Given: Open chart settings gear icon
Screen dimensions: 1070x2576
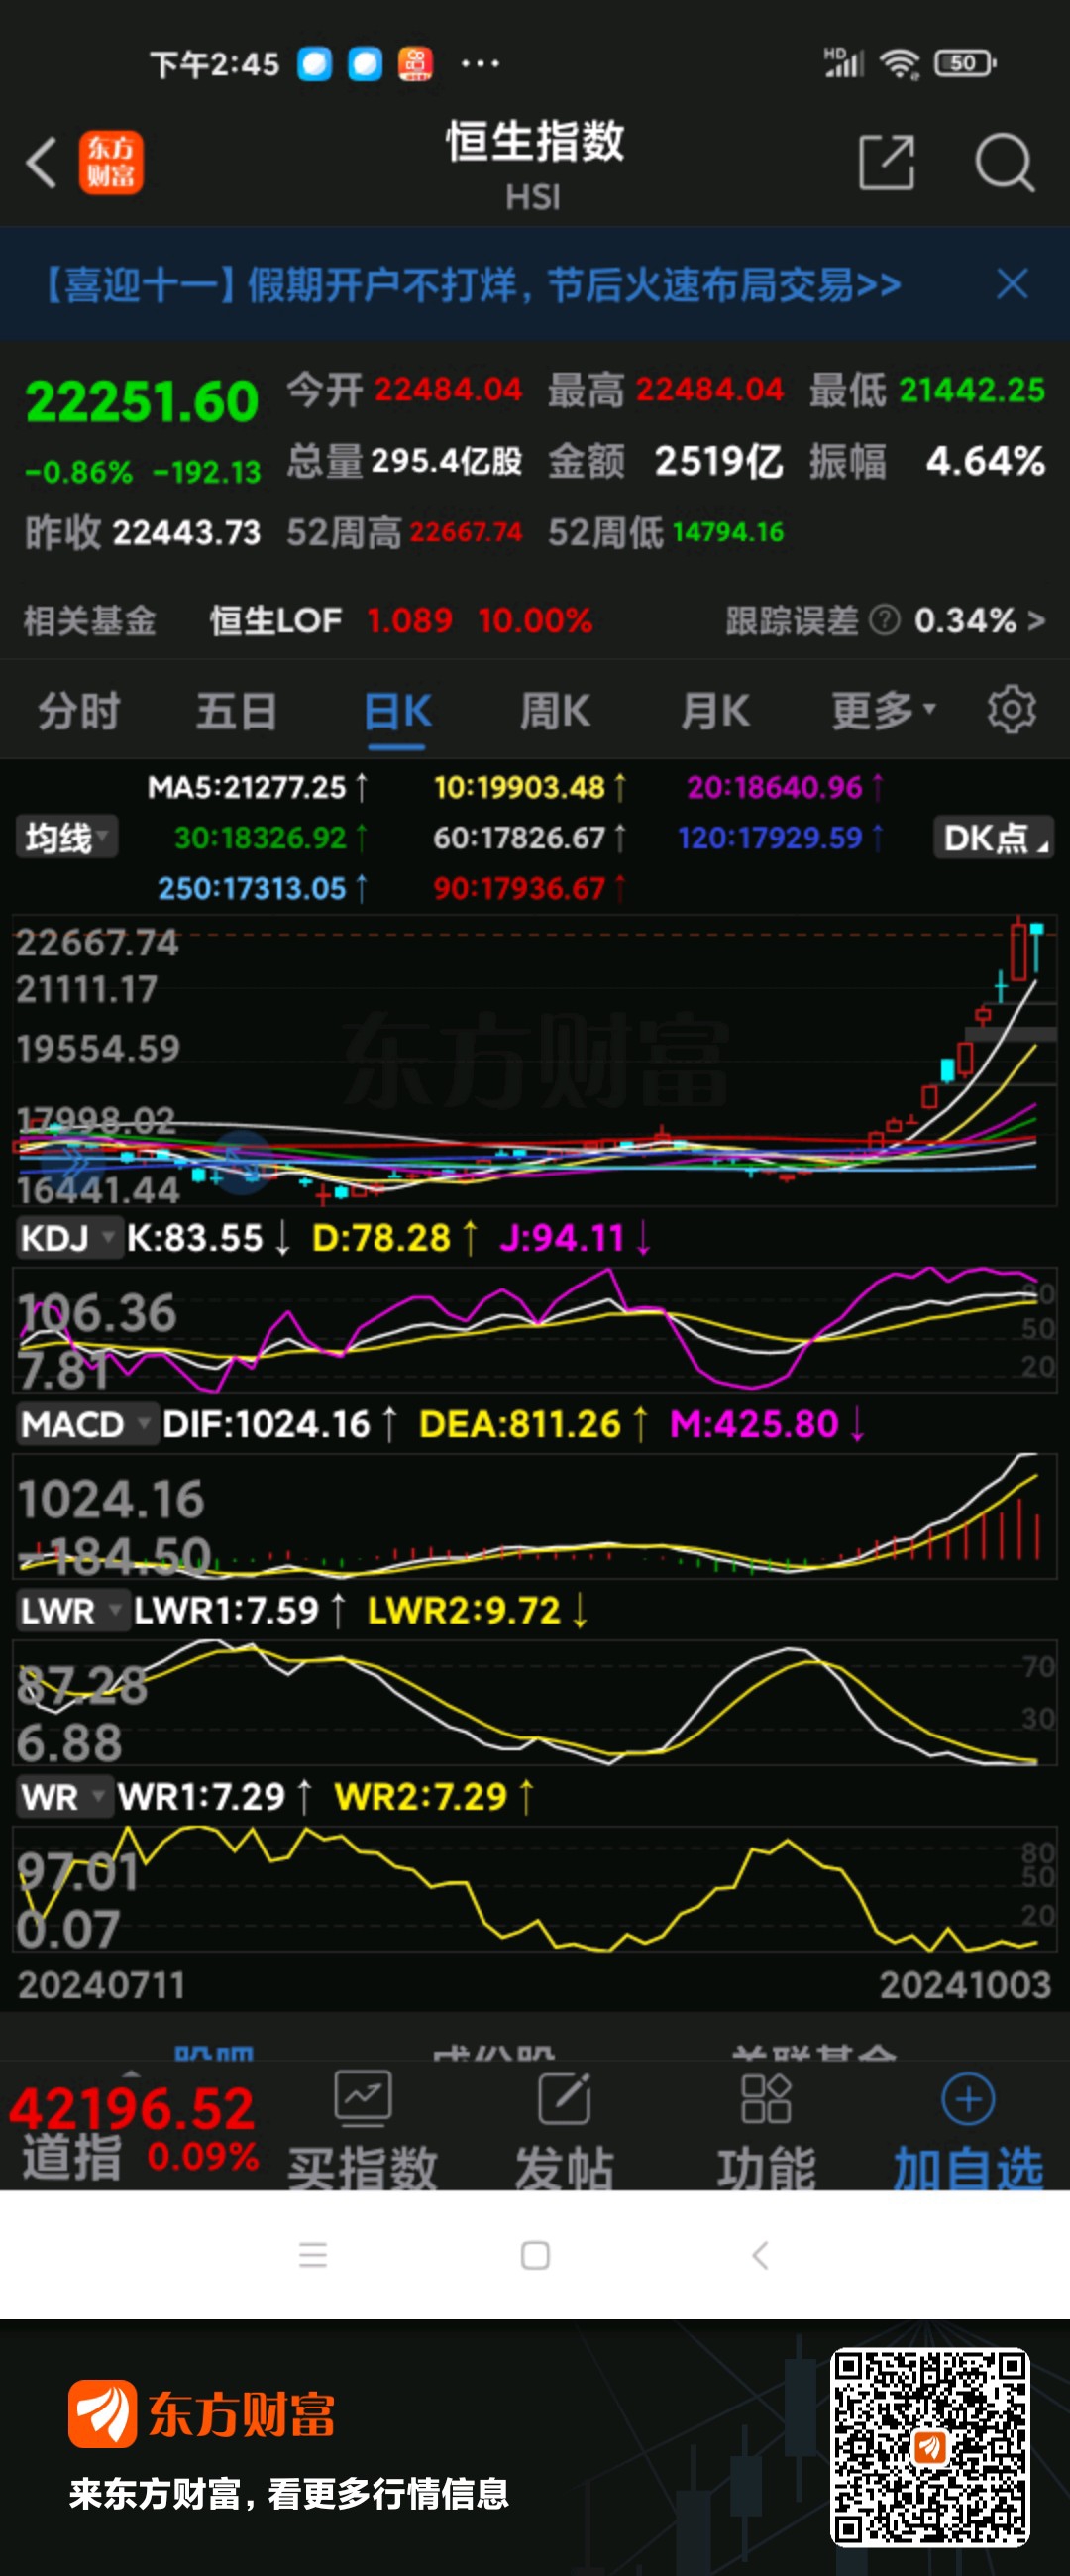Looking at the screenshot, I should pyautogui.click(x=1011, y=710).
